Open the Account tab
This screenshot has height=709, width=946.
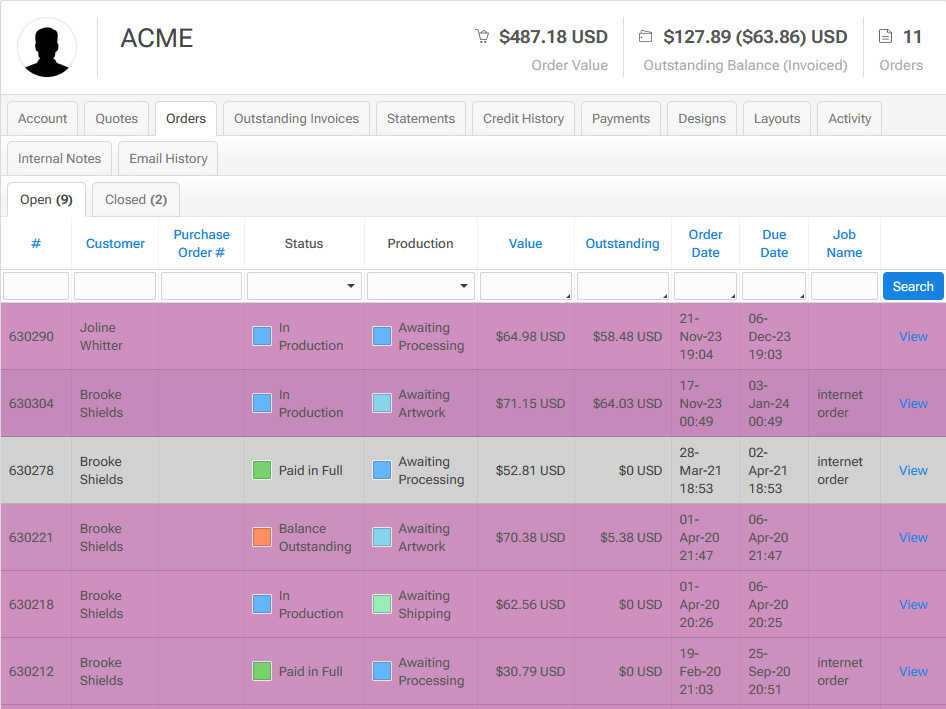[x=42, y=119]
